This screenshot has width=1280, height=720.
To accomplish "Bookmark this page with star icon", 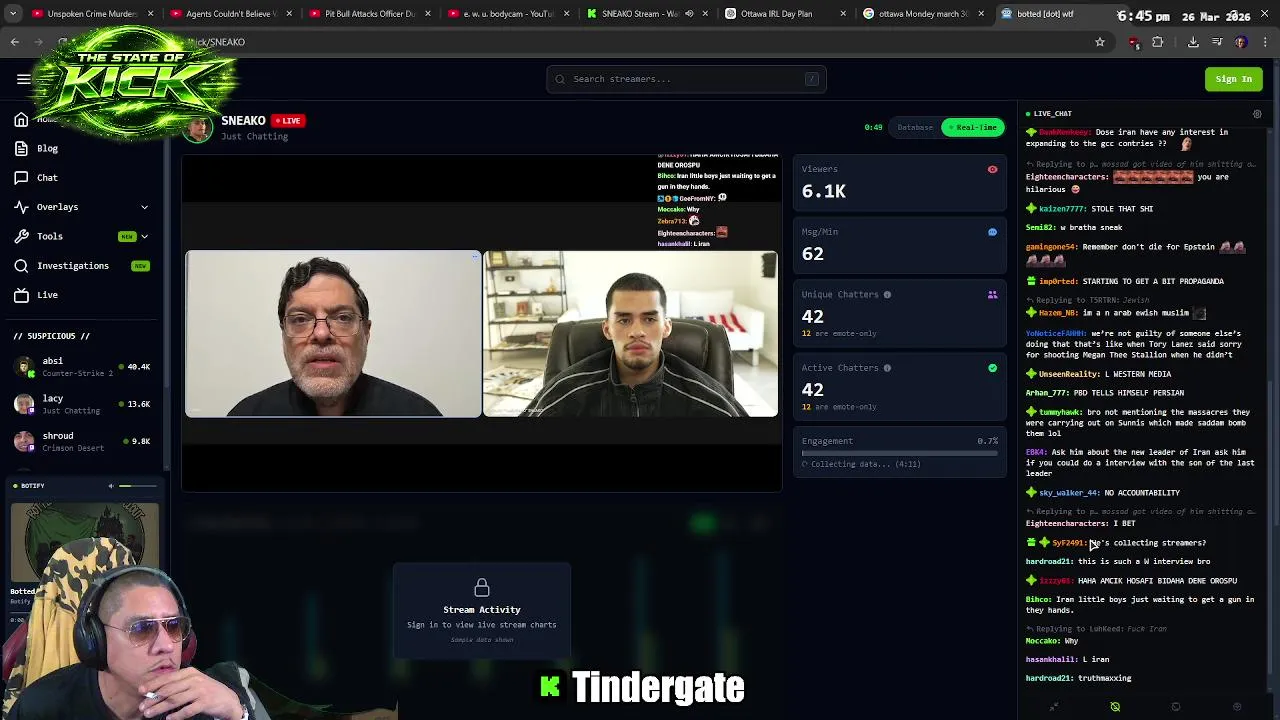I will [1100, 42].
